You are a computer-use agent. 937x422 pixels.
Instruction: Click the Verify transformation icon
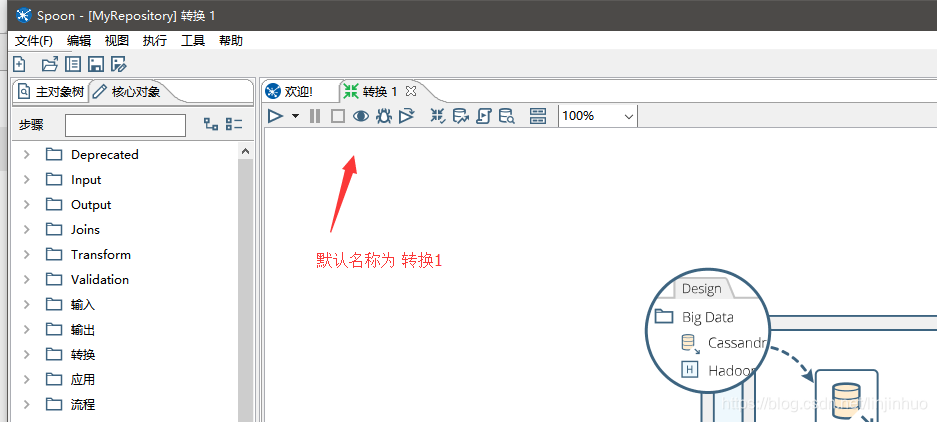pyautogui.click(x=438, y=116)
